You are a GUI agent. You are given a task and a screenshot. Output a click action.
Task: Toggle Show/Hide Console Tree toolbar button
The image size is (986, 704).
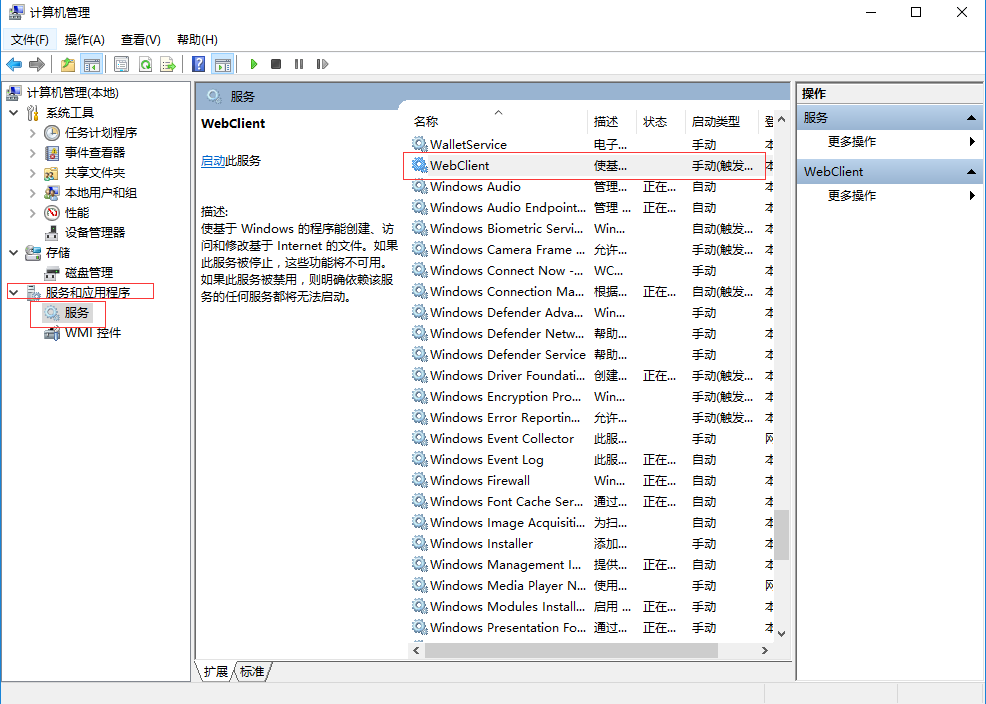click(x=92, y=64)
